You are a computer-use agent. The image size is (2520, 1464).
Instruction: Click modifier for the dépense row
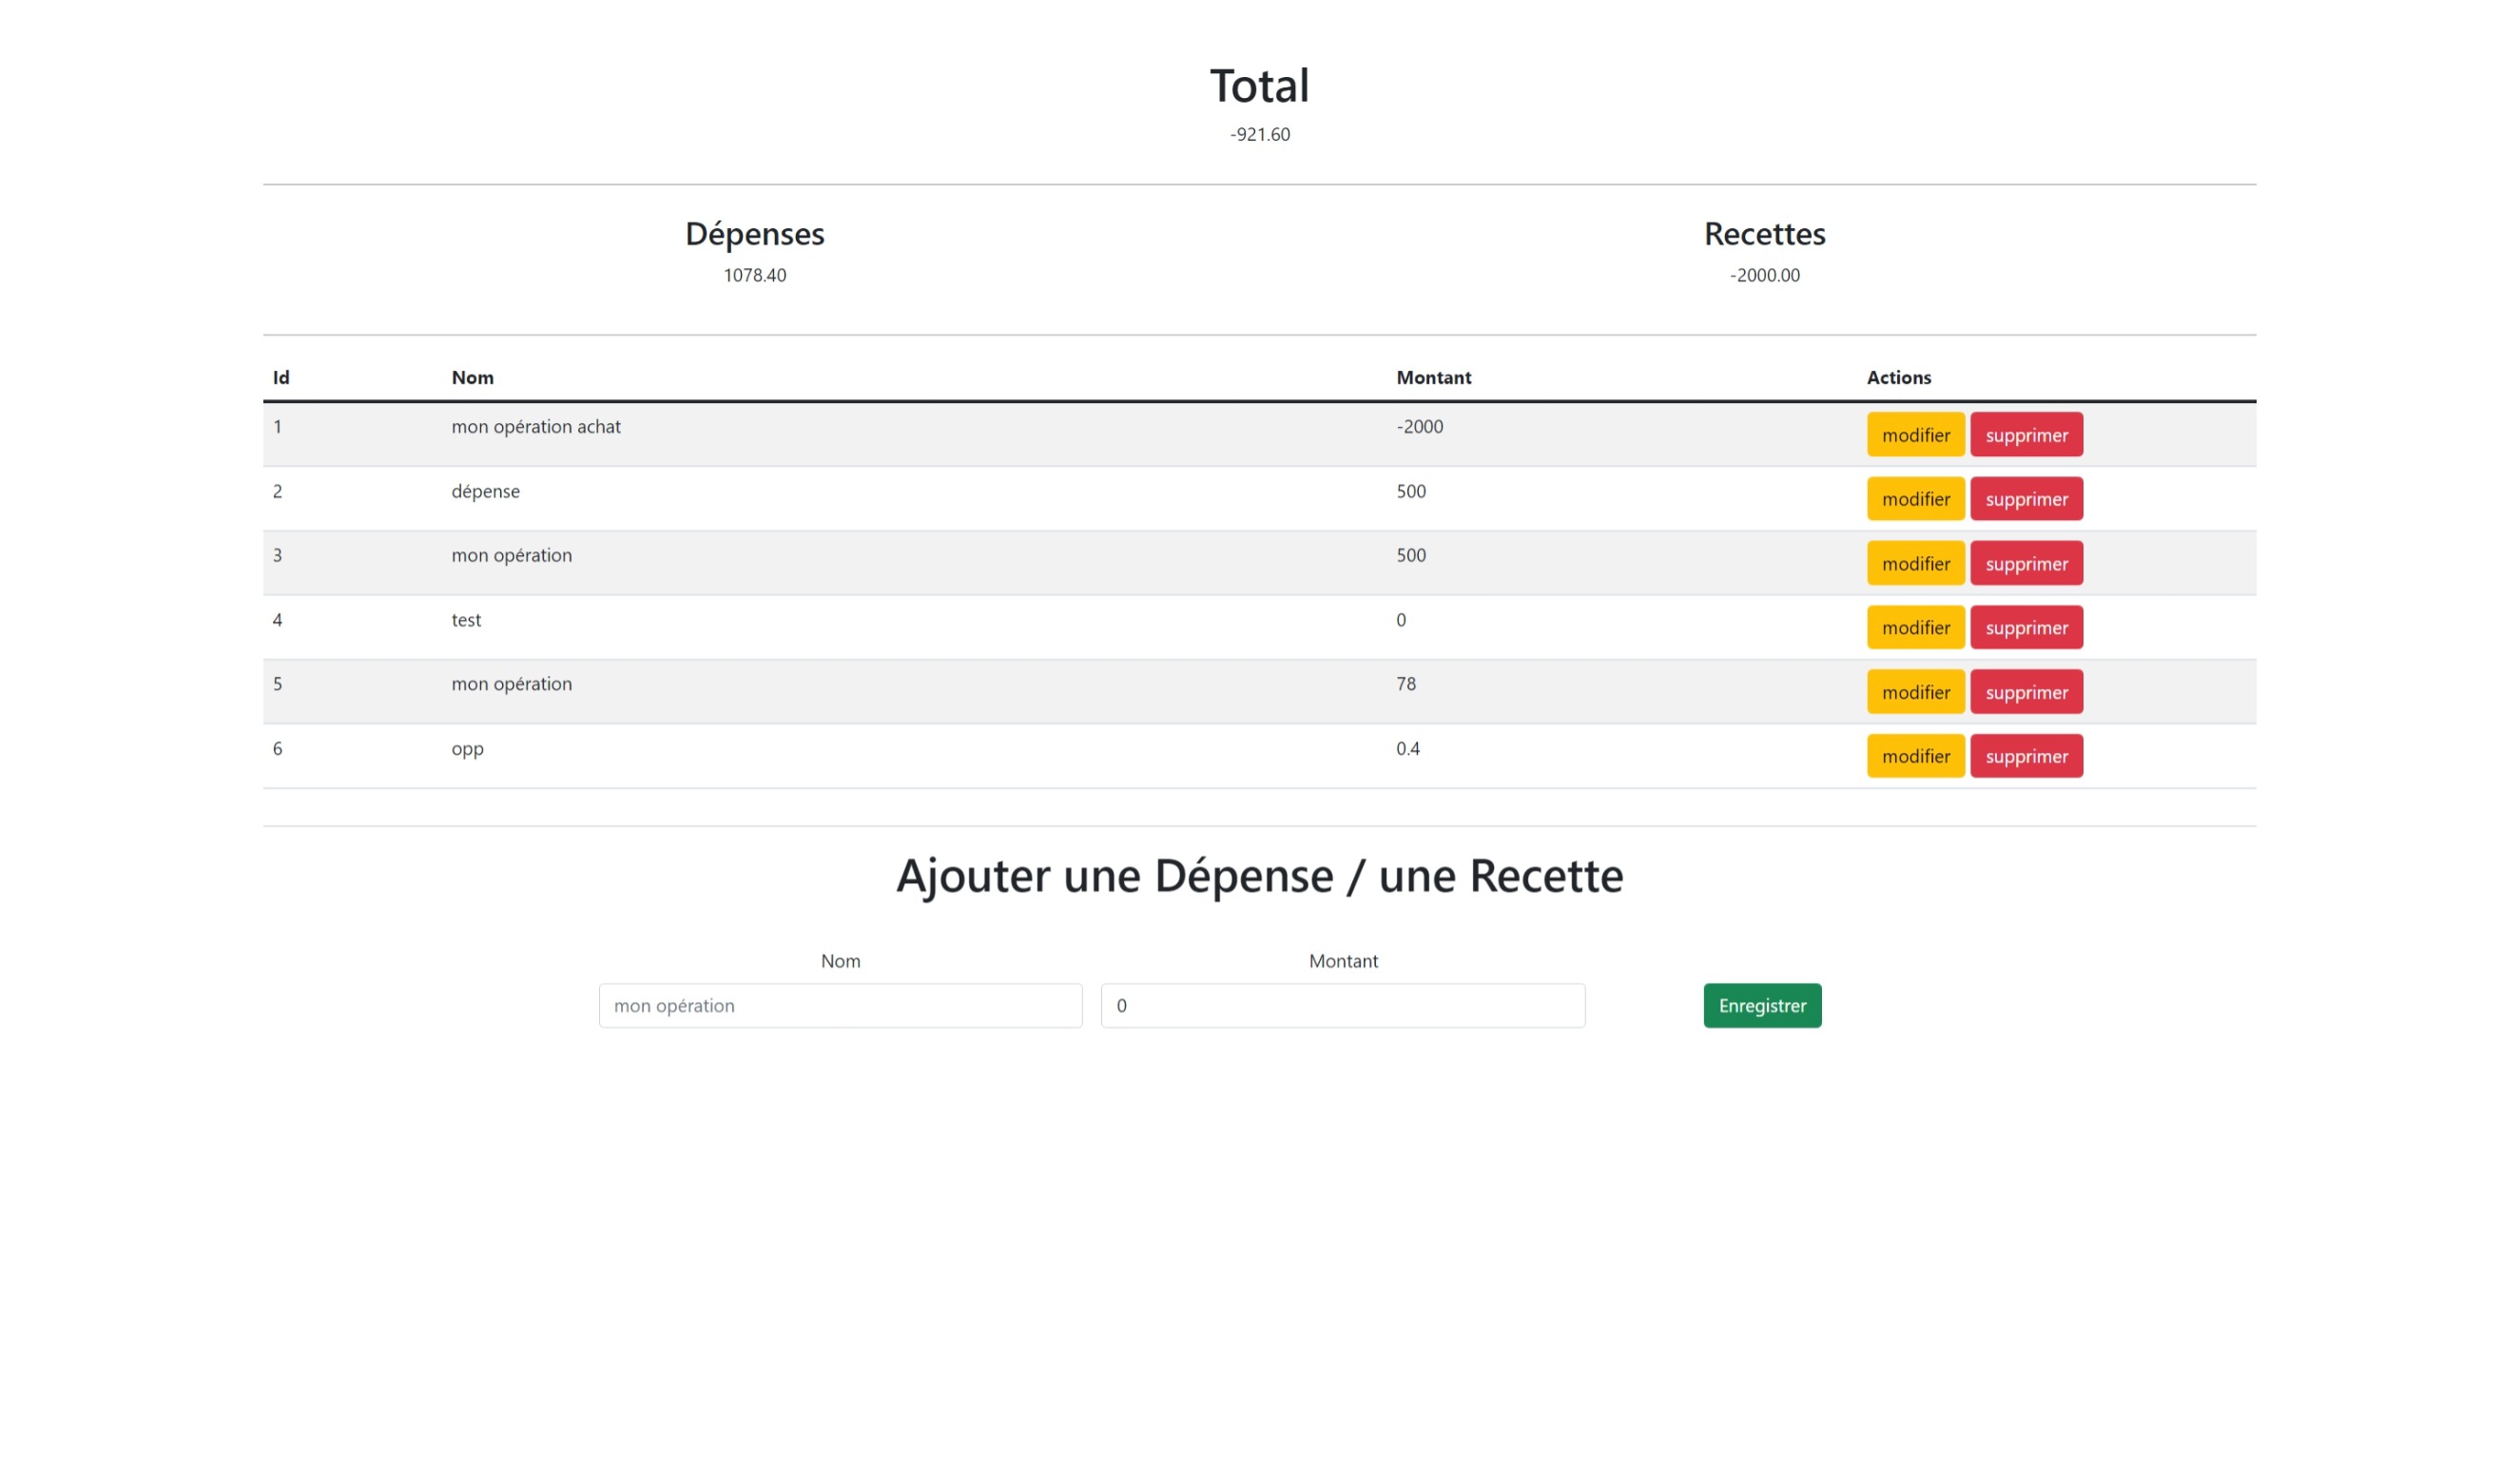click(x=1915, y=499)
